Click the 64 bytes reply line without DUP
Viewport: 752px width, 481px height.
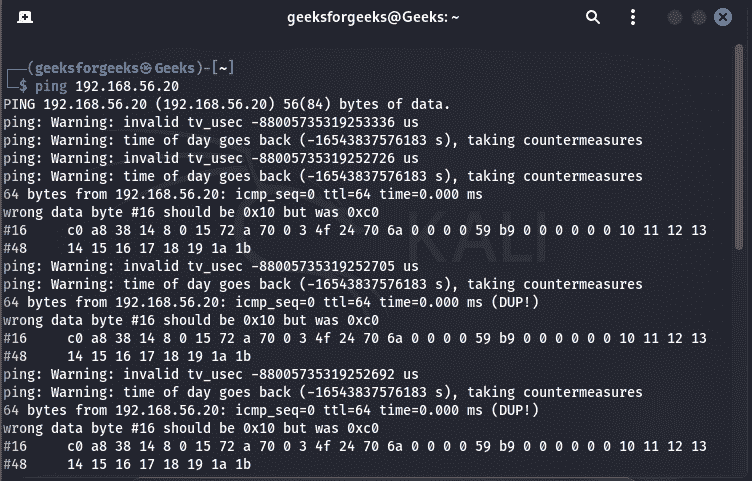[243, 194]
